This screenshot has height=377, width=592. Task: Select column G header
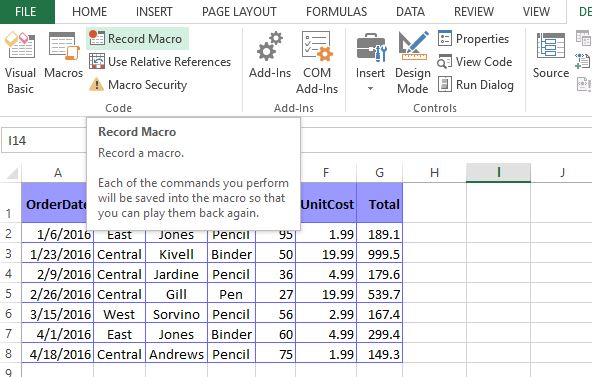379,173
